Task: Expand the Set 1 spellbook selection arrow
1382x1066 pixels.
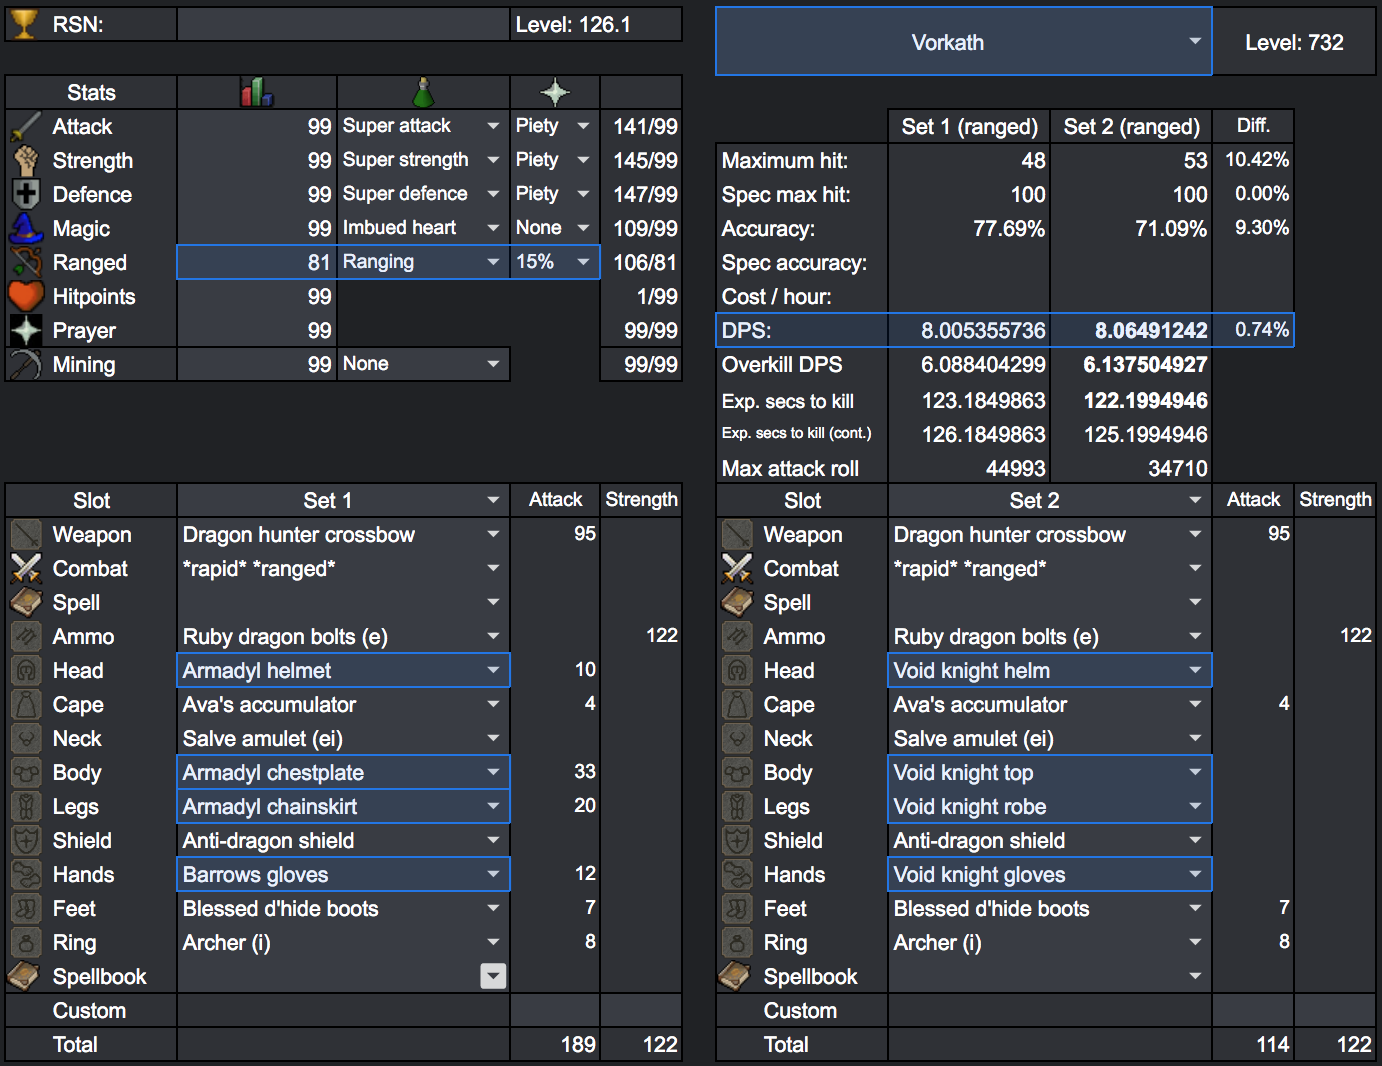Action: [493, 976]
